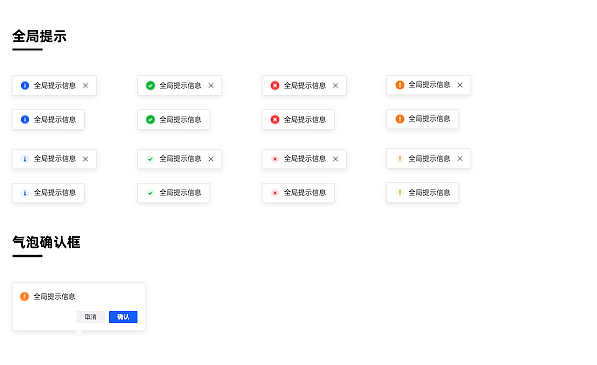Confirm with the blue 确认 button

pyautogui.click(x=123, y=317)
